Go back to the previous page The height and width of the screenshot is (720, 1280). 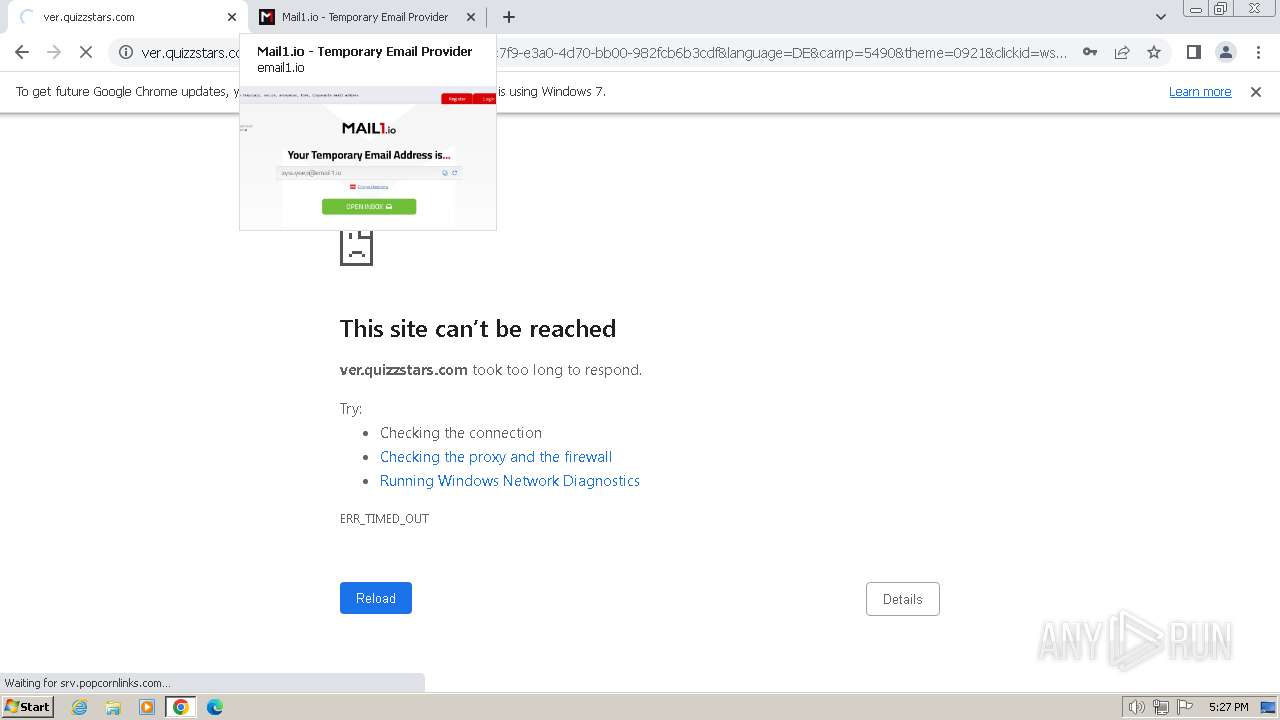point(22,52)
